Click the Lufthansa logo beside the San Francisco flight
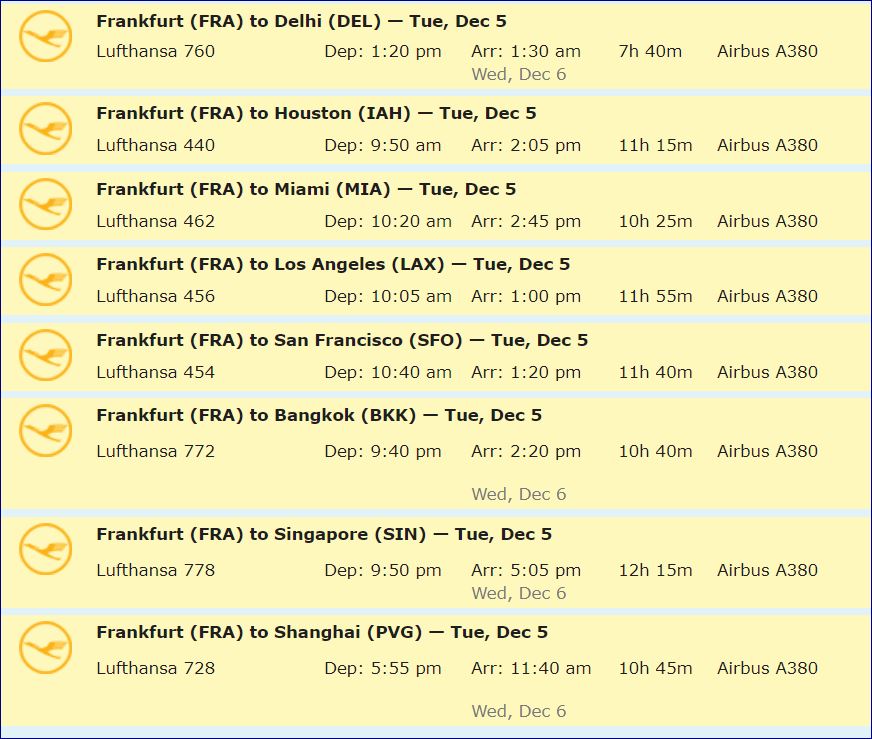Image resolution: width=872 pixels, height=739 pixels. pyautogui.click(x=46, y=356)
